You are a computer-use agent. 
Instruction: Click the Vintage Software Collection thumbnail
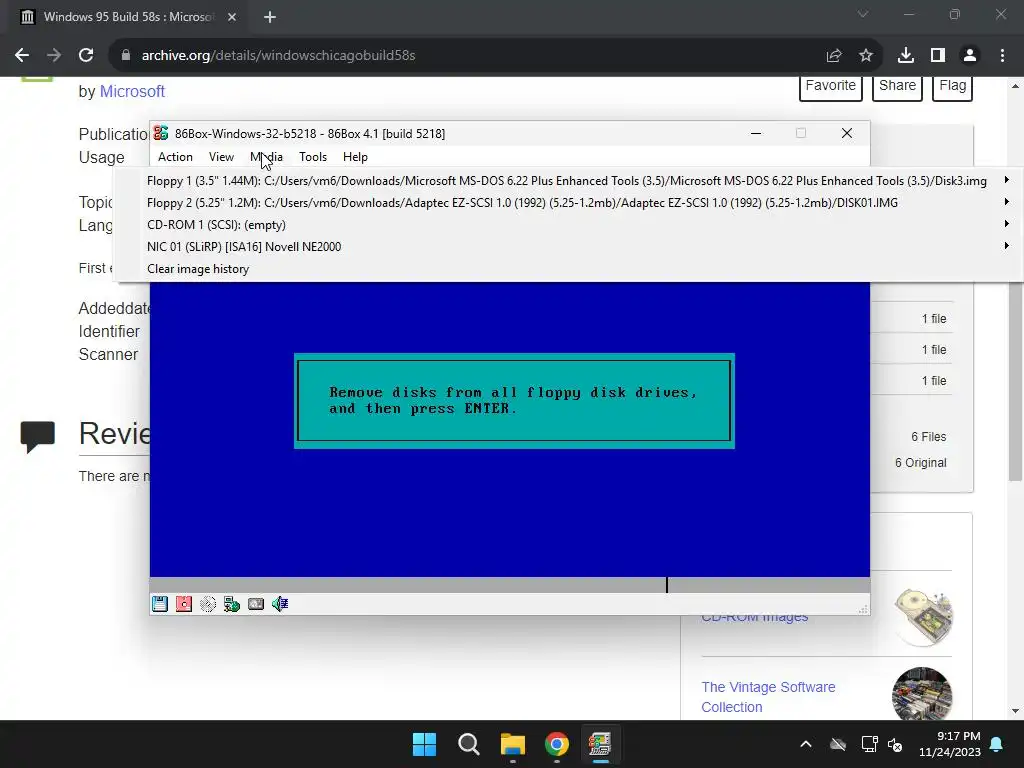tap(922, 694)
